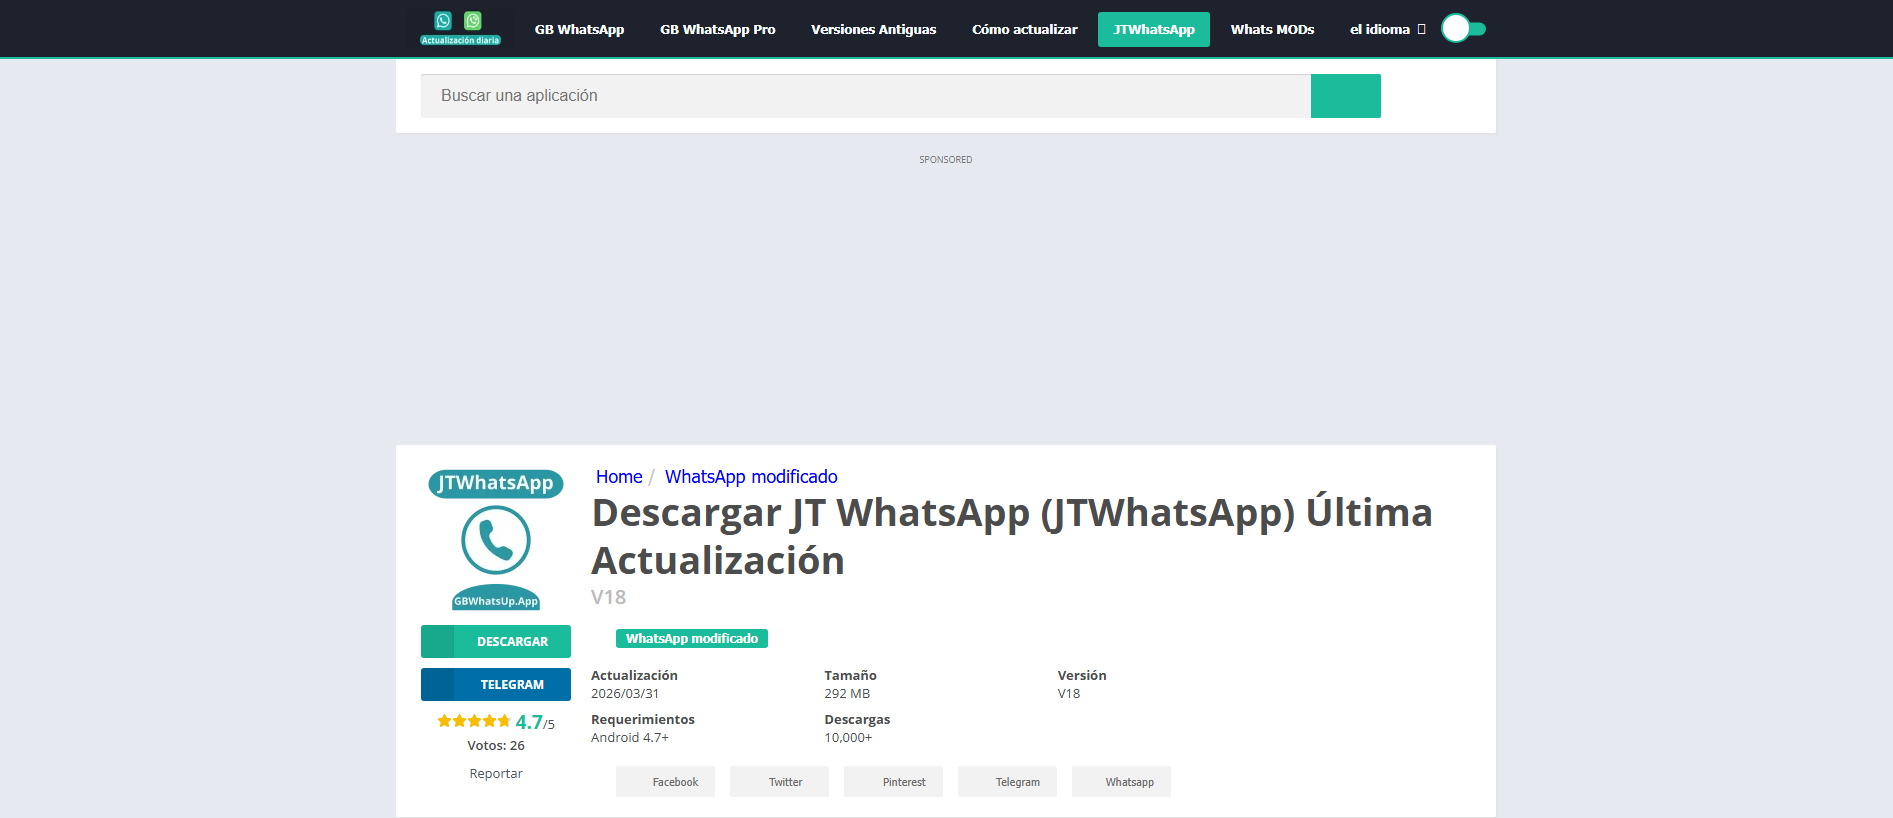1893x818 pixels.
Task: Click the grey V18 subtitle under the heading
Action: 609,597
